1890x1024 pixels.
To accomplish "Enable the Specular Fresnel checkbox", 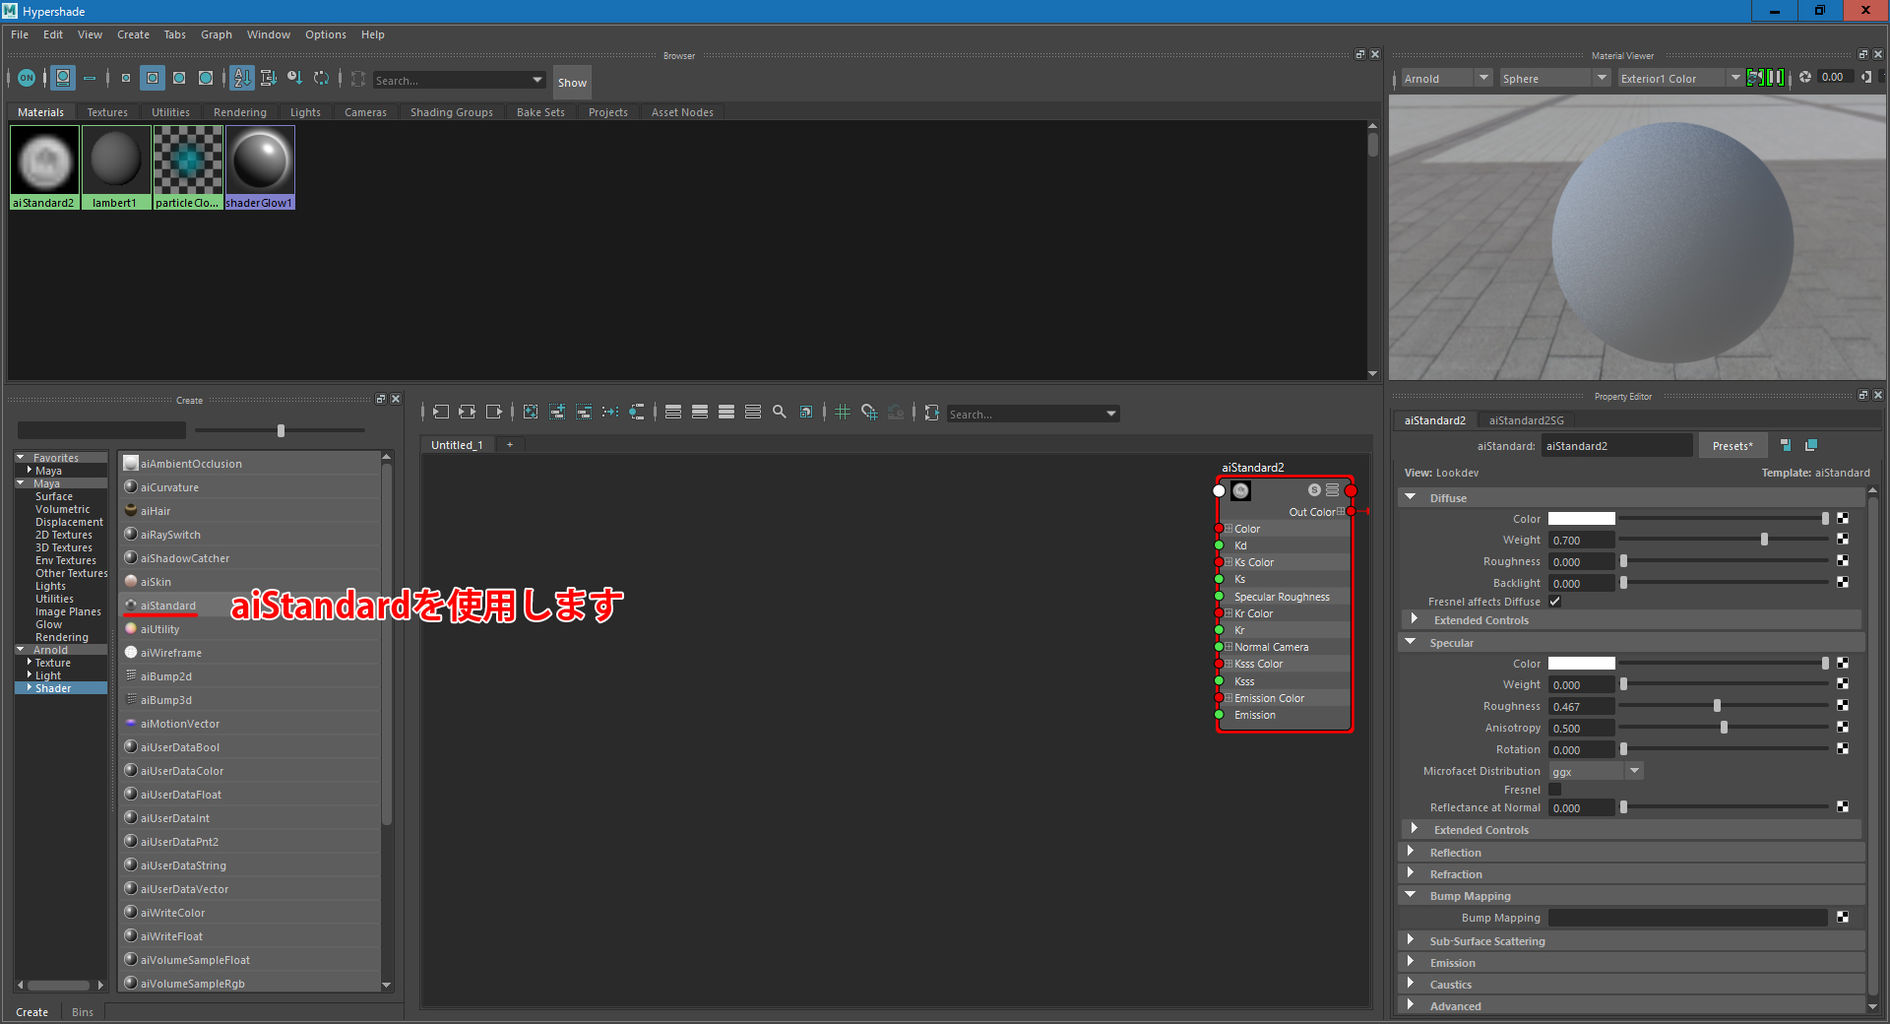I will click(x=1555, y=790).
